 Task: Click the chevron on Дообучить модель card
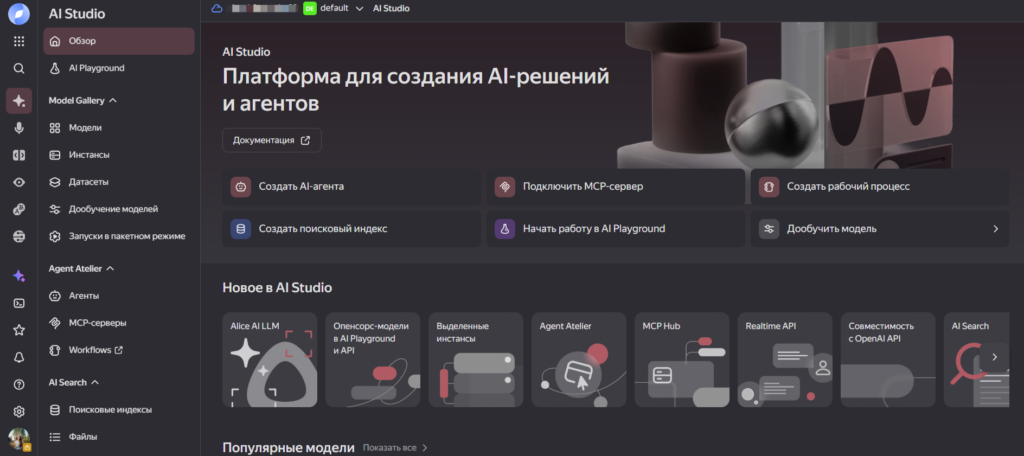pyautogui.click(x=996, y=229)
